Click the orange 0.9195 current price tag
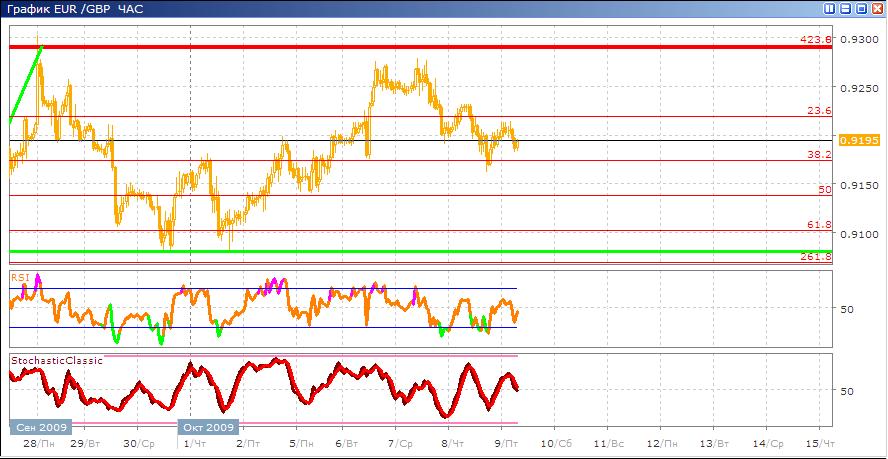This screenshot has width=888, height=459. [859, 141]
